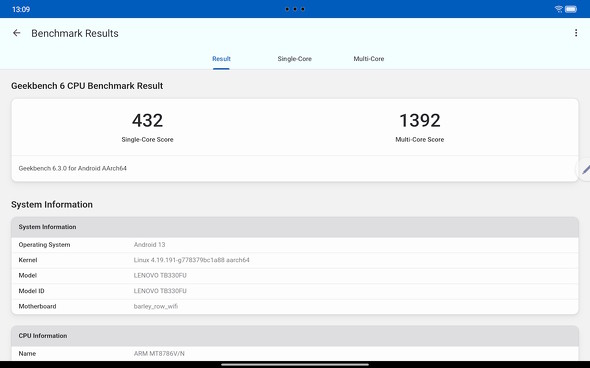The height and width of the screenshot is (368, 590).
Task: Select the 1392 multi-core score value
Action: [420, 120]
